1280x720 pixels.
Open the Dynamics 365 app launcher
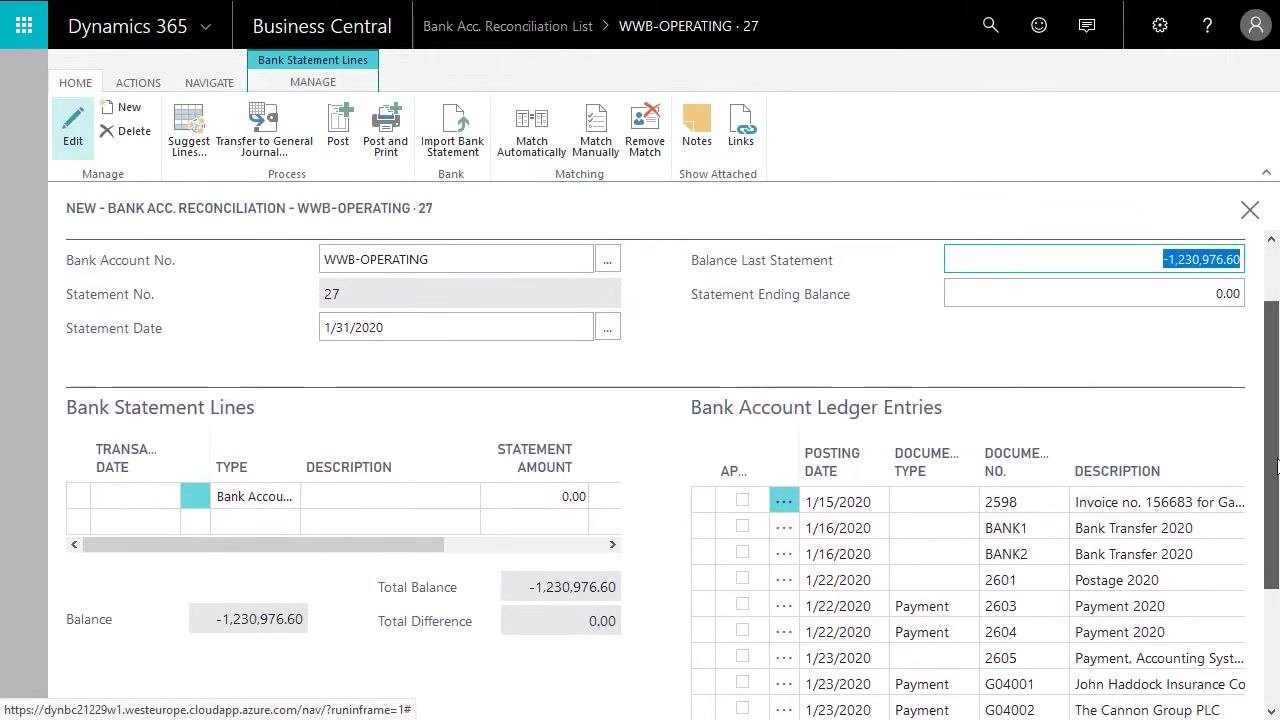tap(24, 25)
